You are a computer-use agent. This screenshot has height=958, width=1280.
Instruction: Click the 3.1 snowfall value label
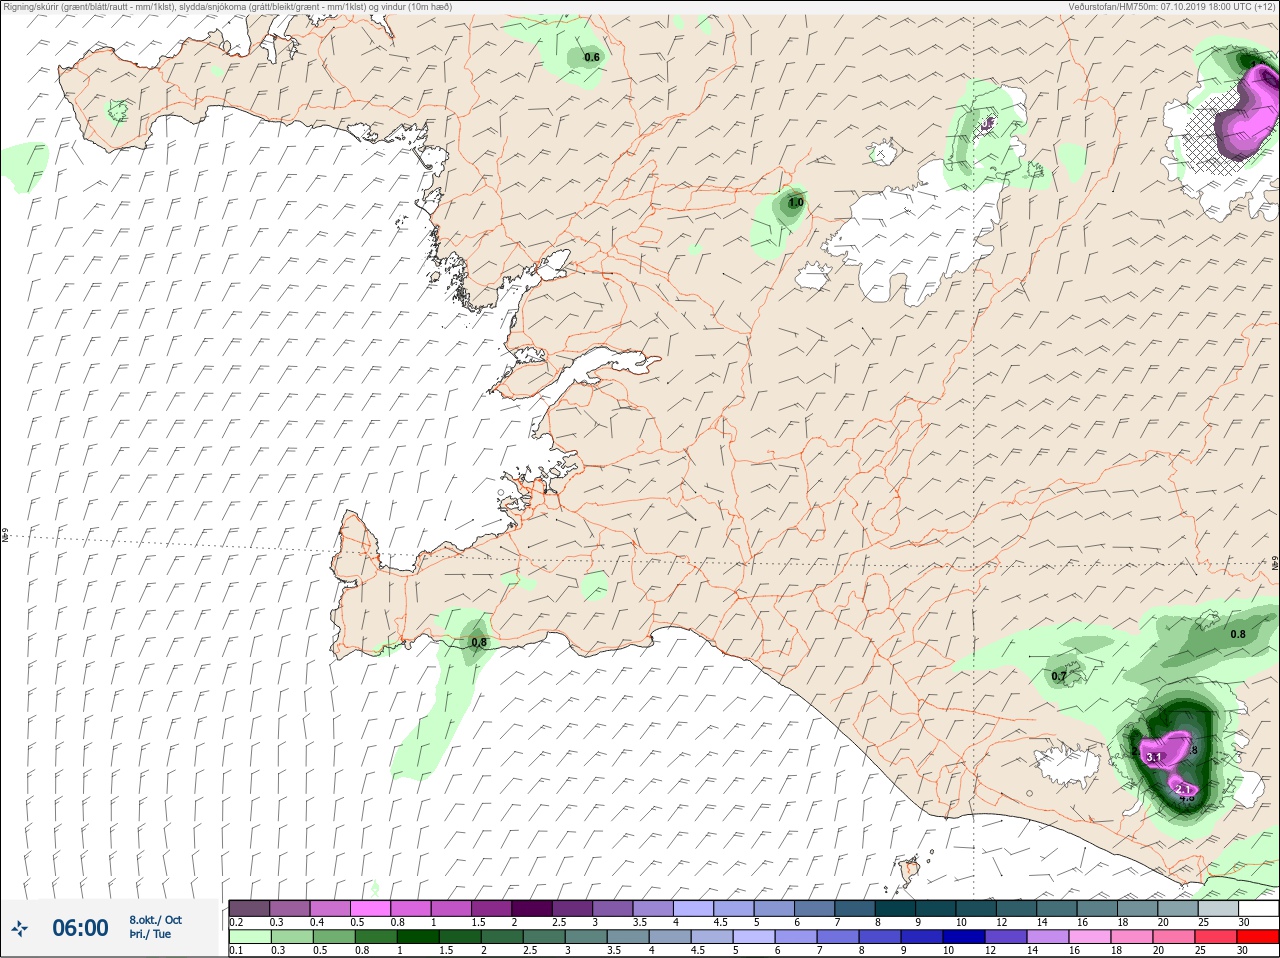tap(1154, 757)
